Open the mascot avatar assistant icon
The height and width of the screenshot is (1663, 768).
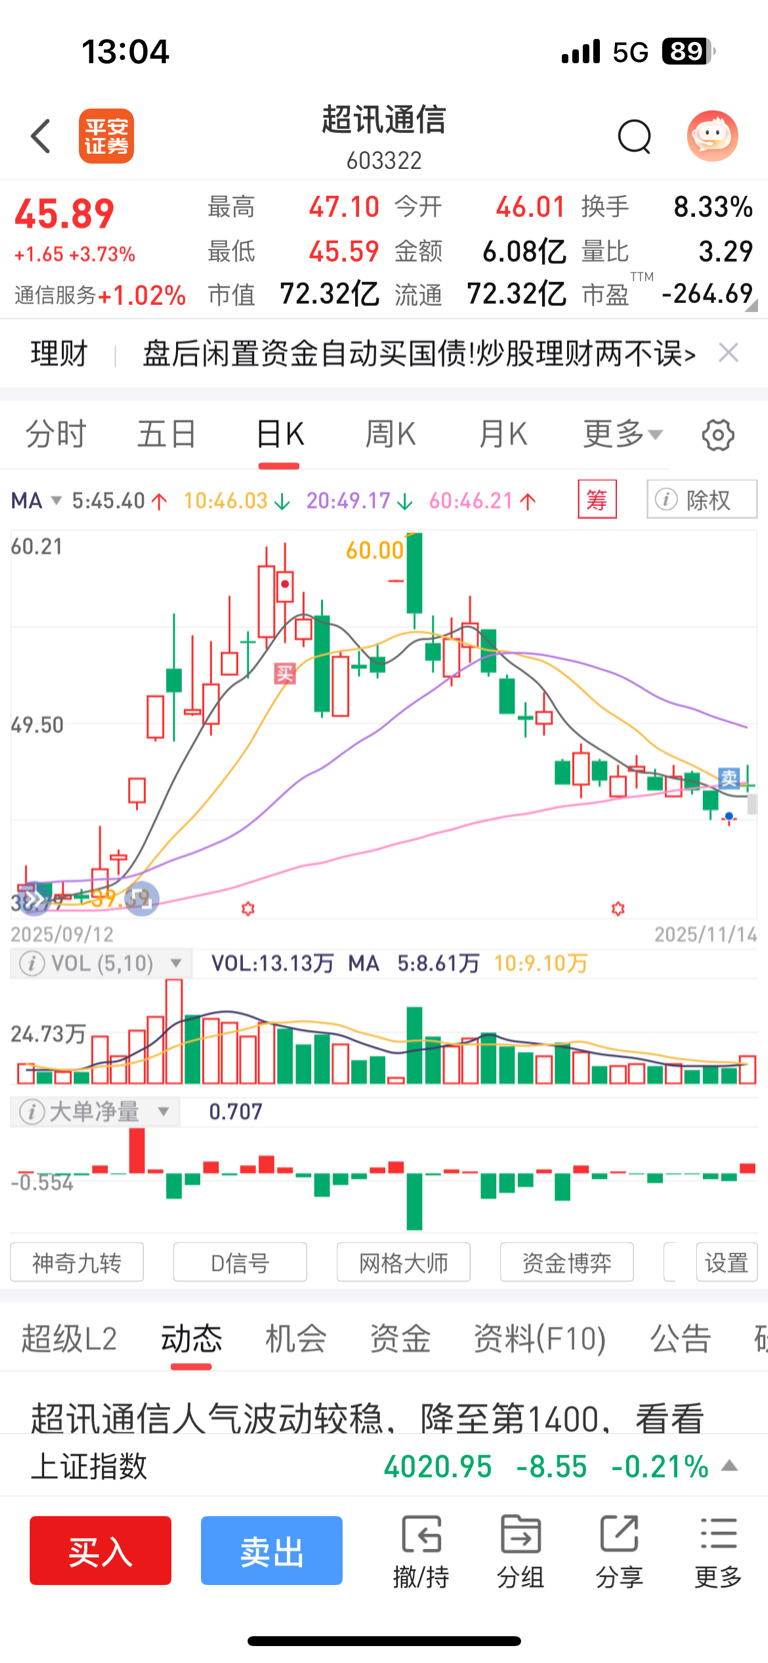(x=713, y=136)
